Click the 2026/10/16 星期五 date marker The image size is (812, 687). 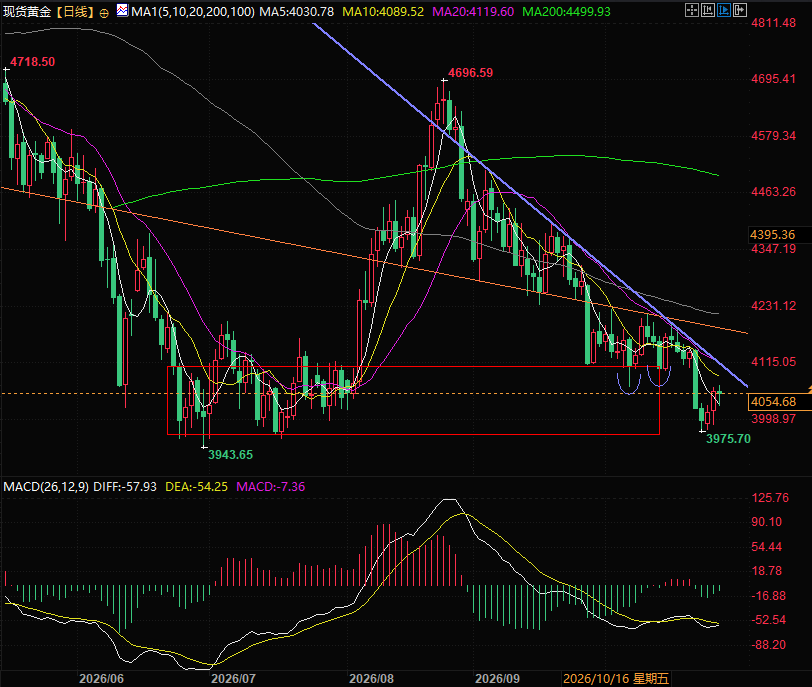tap(616, 678)
